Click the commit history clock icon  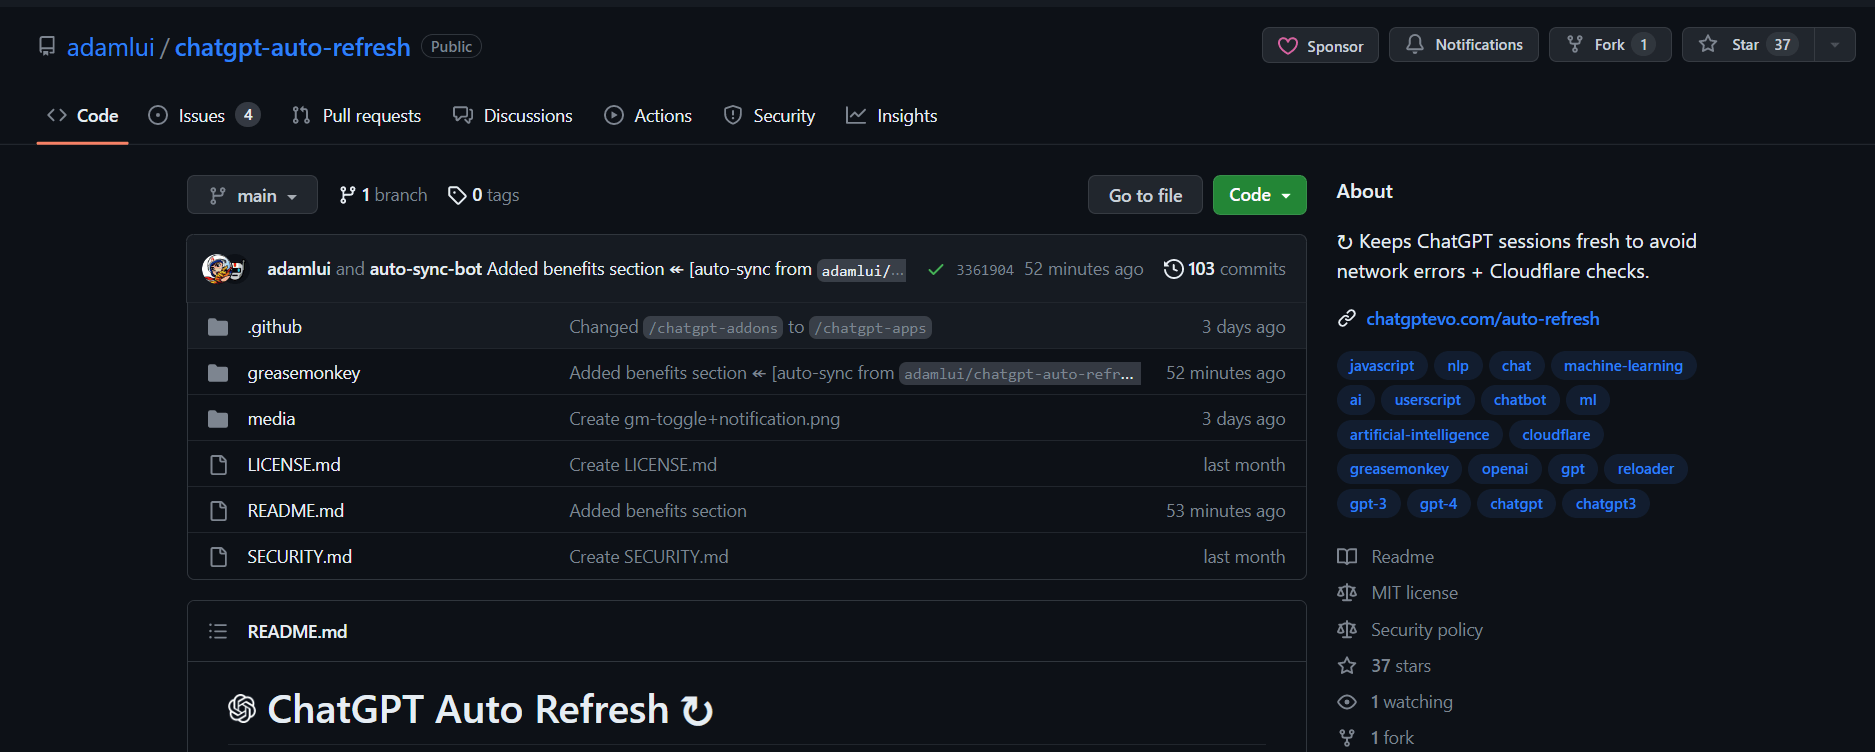pos(1174,269)
